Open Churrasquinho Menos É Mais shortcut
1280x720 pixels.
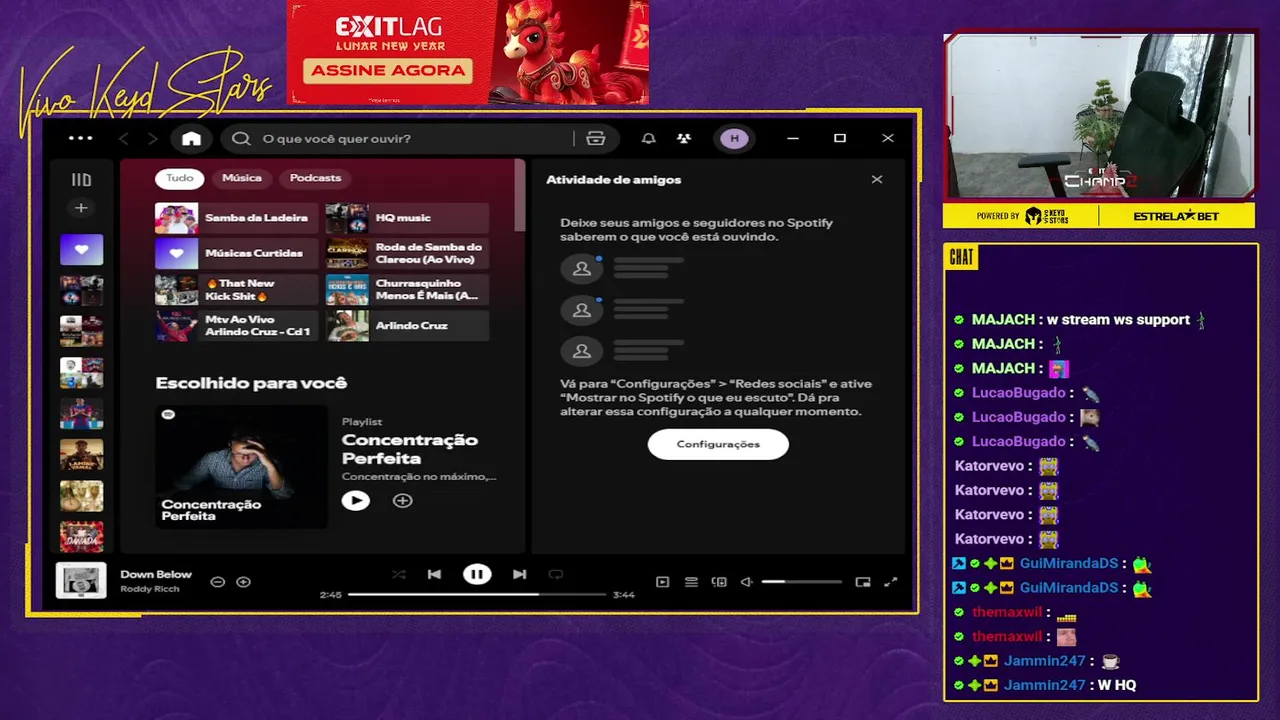pyautogui.click(x=407, y=290)
